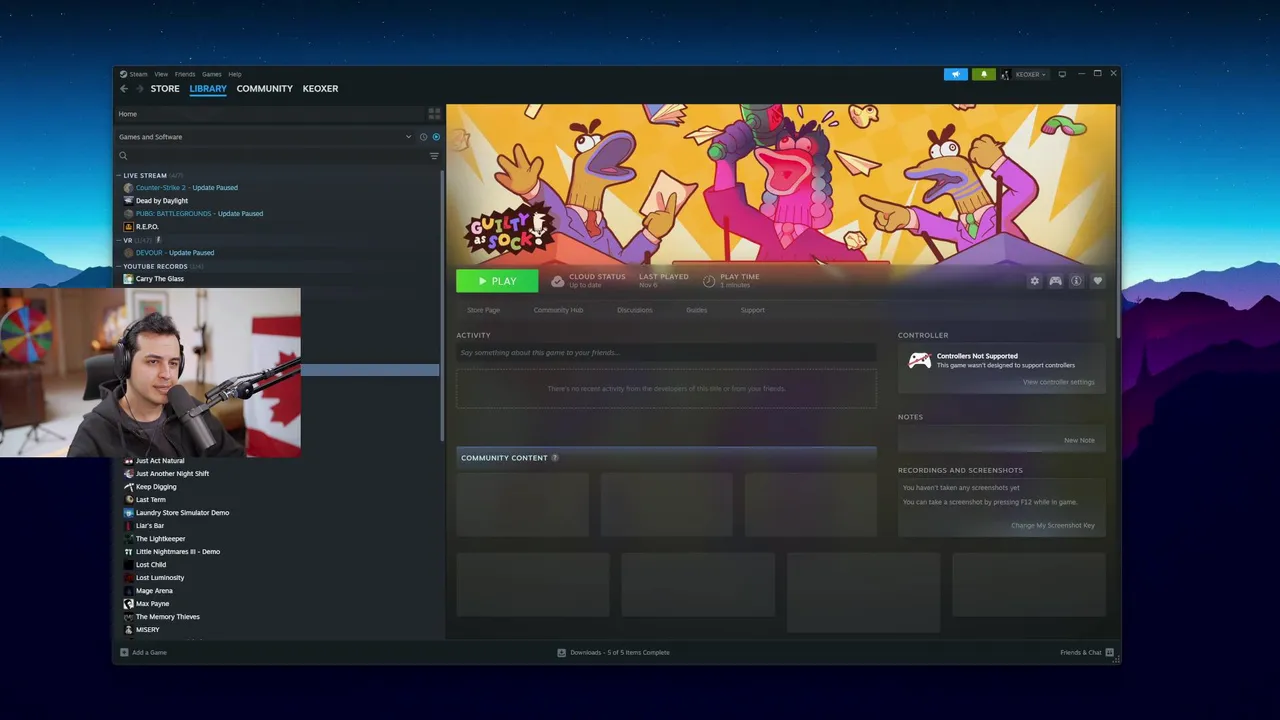
Task: Collapse the YOUTUBE RECORDS collection
Action: [x=118, y=266]
